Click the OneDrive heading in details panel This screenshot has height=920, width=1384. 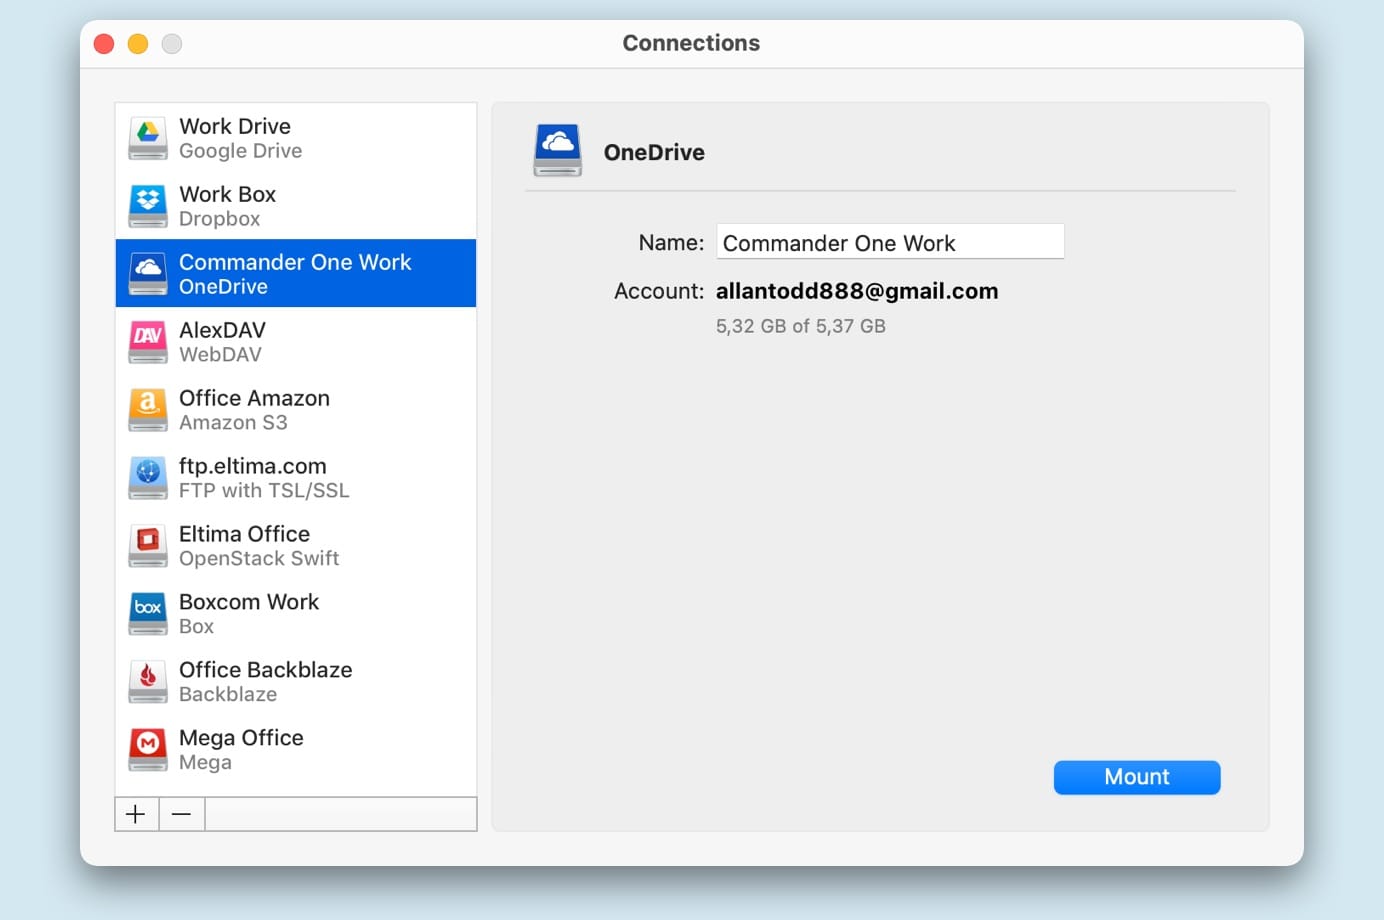(654, 152)
